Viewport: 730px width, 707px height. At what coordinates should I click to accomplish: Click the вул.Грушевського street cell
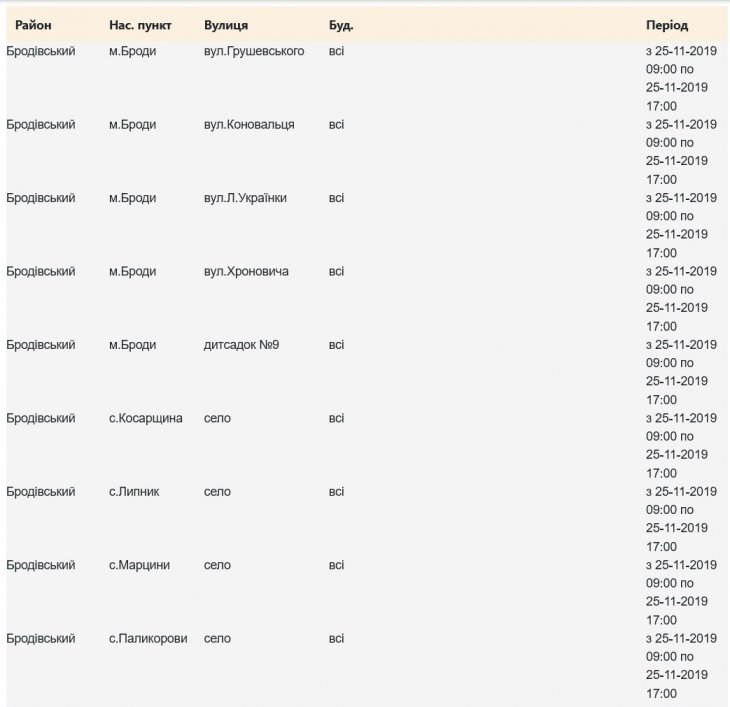click(x=253, y=51)
